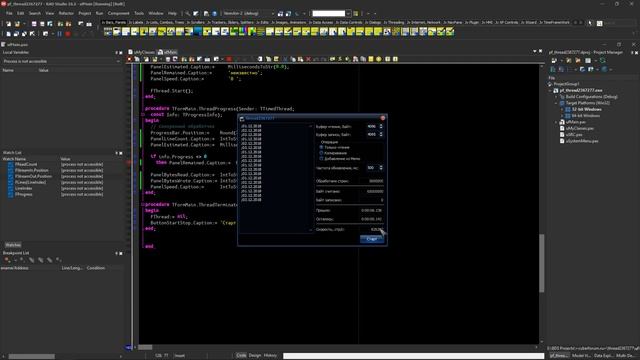The height and width of the screenshot is (360, 640).
Task: Collapse the ThreadProgress procedure code fold
Action: [x=143, y=115]
